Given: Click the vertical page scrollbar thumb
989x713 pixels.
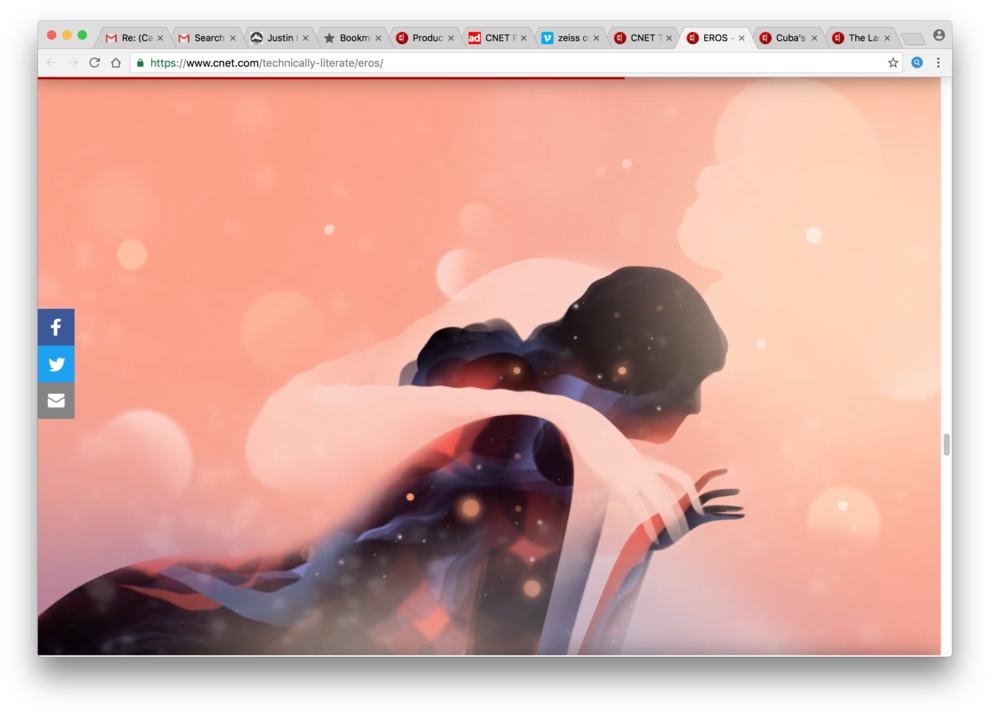Looking at the screenshot, I should (x=945, y=445).
